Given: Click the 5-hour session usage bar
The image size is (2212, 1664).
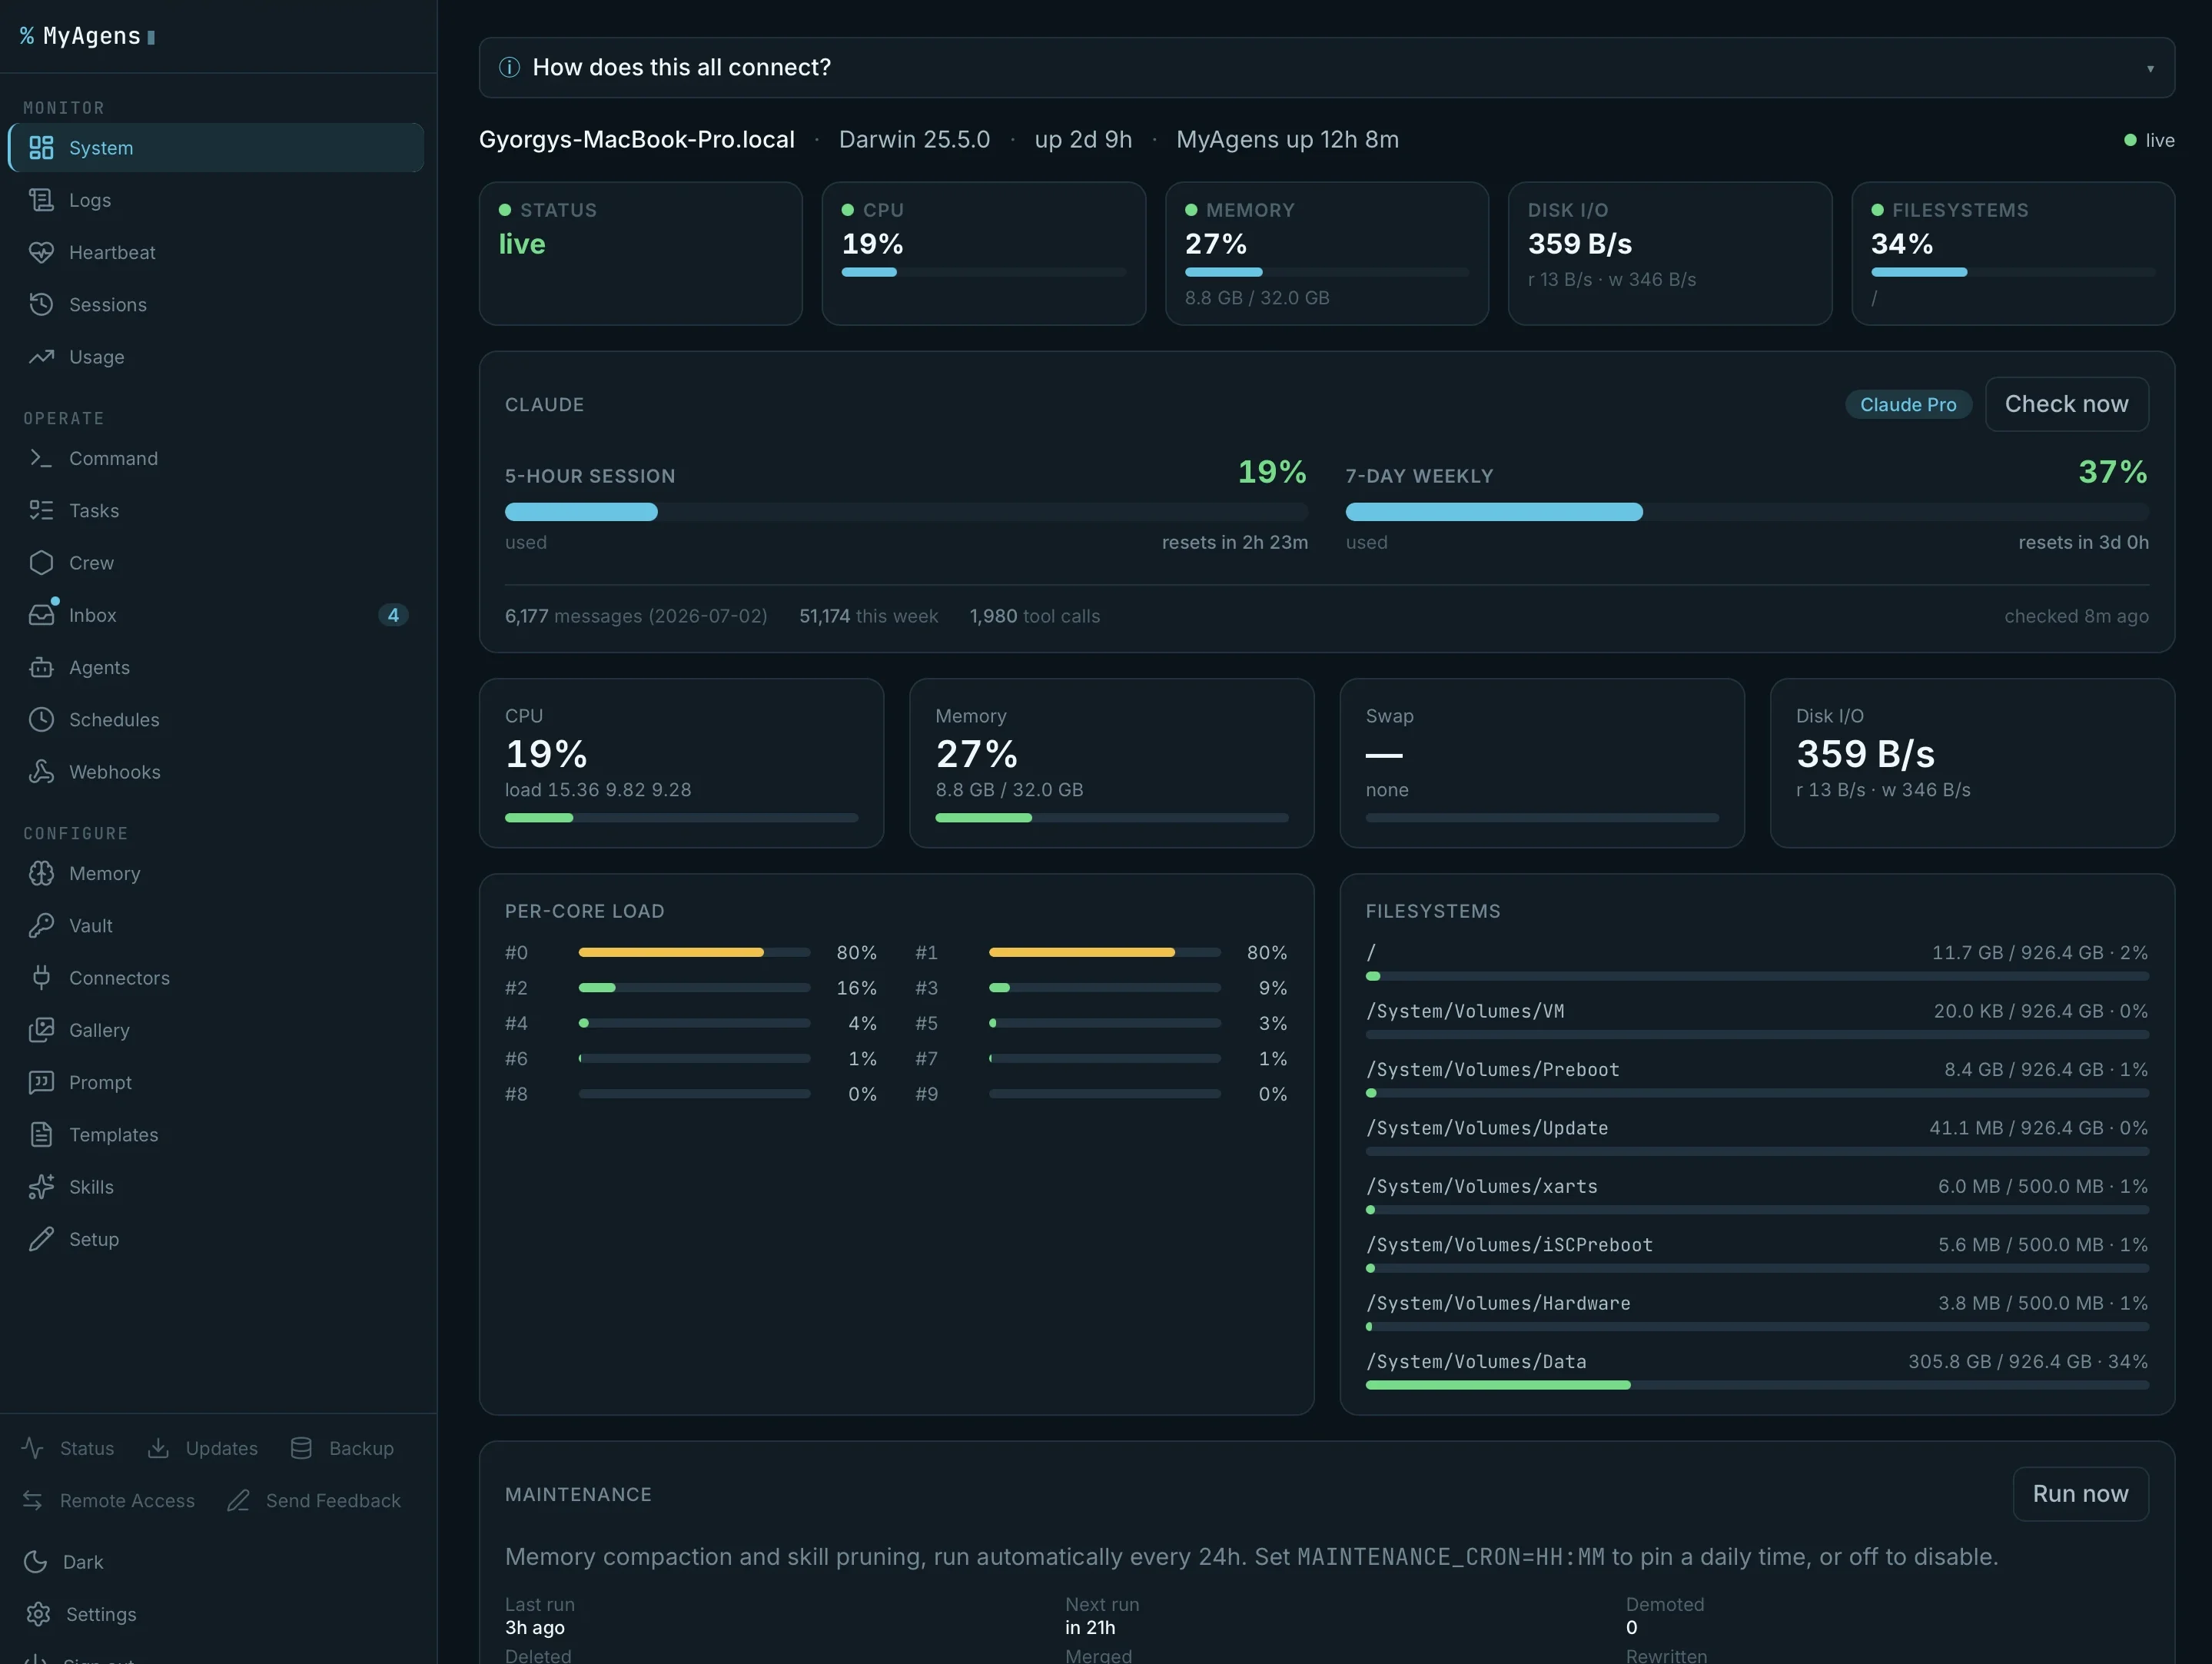Looking at the screenshot, I should click(906, 512).
